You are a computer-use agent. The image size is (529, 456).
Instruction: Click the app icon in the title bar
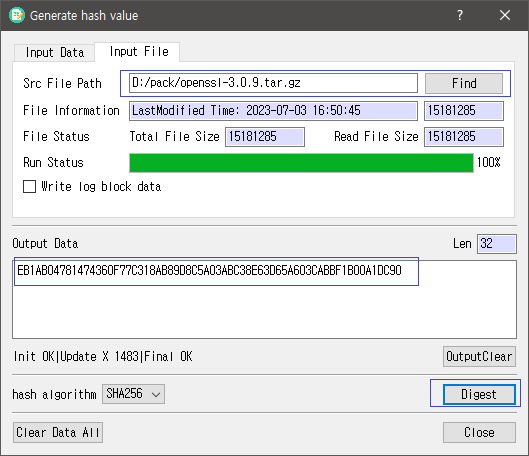click(x=17, y=15)
